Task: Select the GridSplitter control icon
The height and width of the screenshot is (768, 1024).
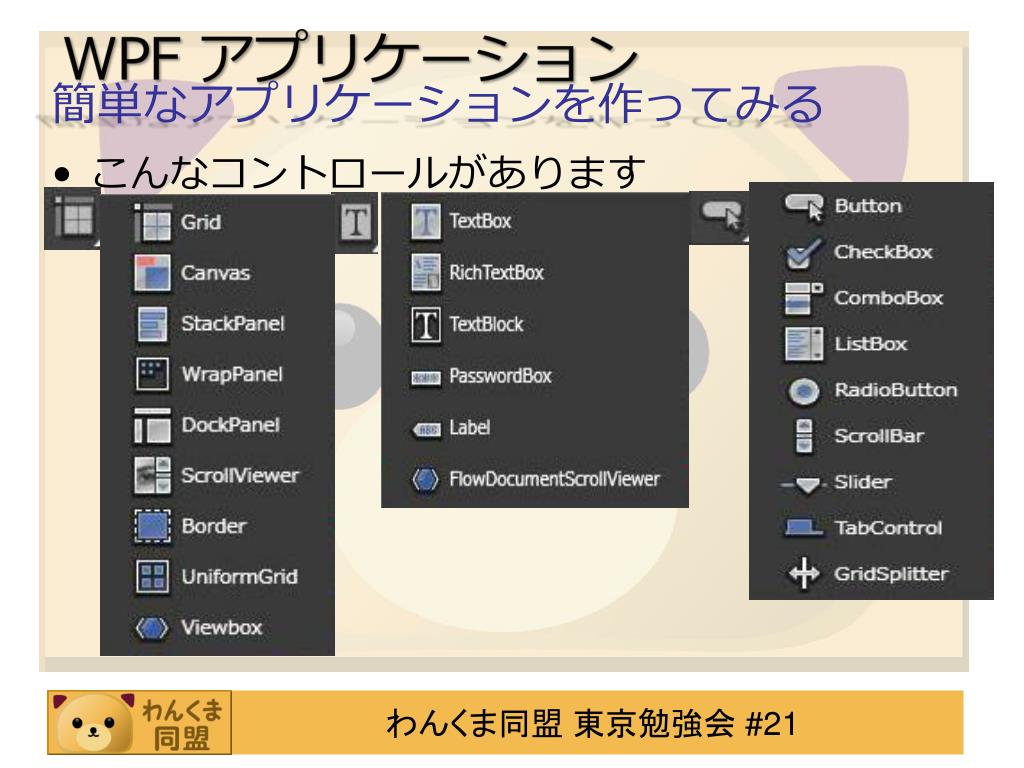Action: (804, 574)
